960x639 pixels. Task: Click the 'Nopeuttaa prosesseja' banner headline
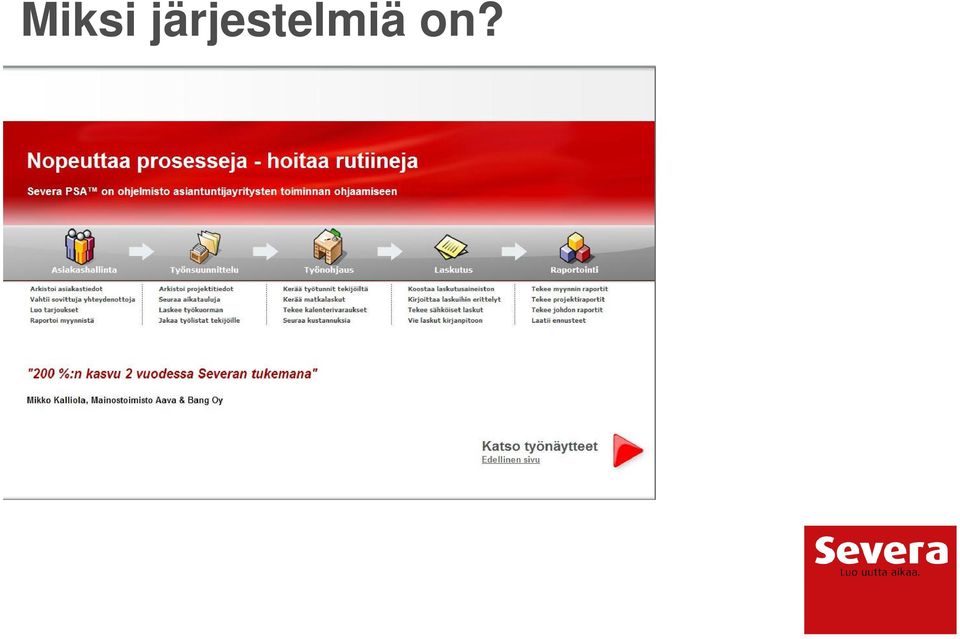pyautogui.click(x=222, y=161)
